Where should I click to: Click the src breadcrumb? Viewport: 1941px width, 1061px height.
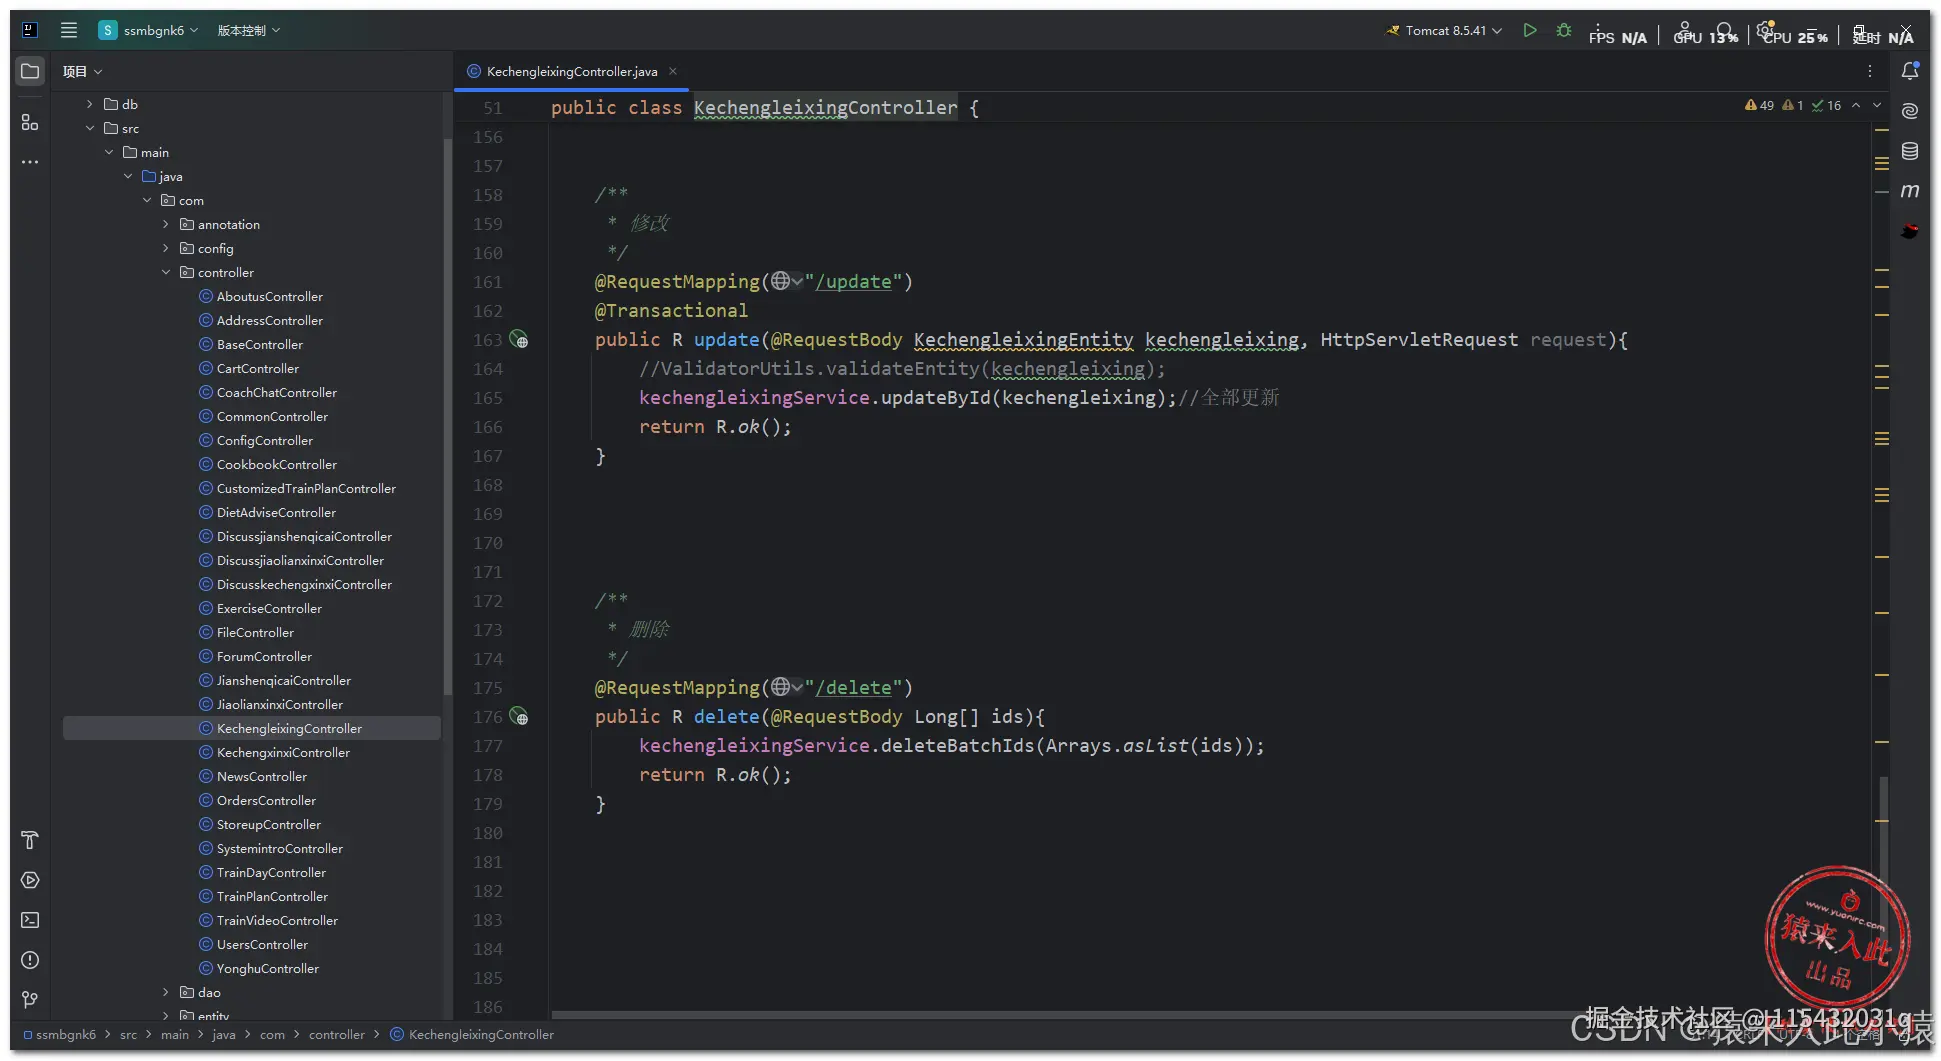[128, 1034]
